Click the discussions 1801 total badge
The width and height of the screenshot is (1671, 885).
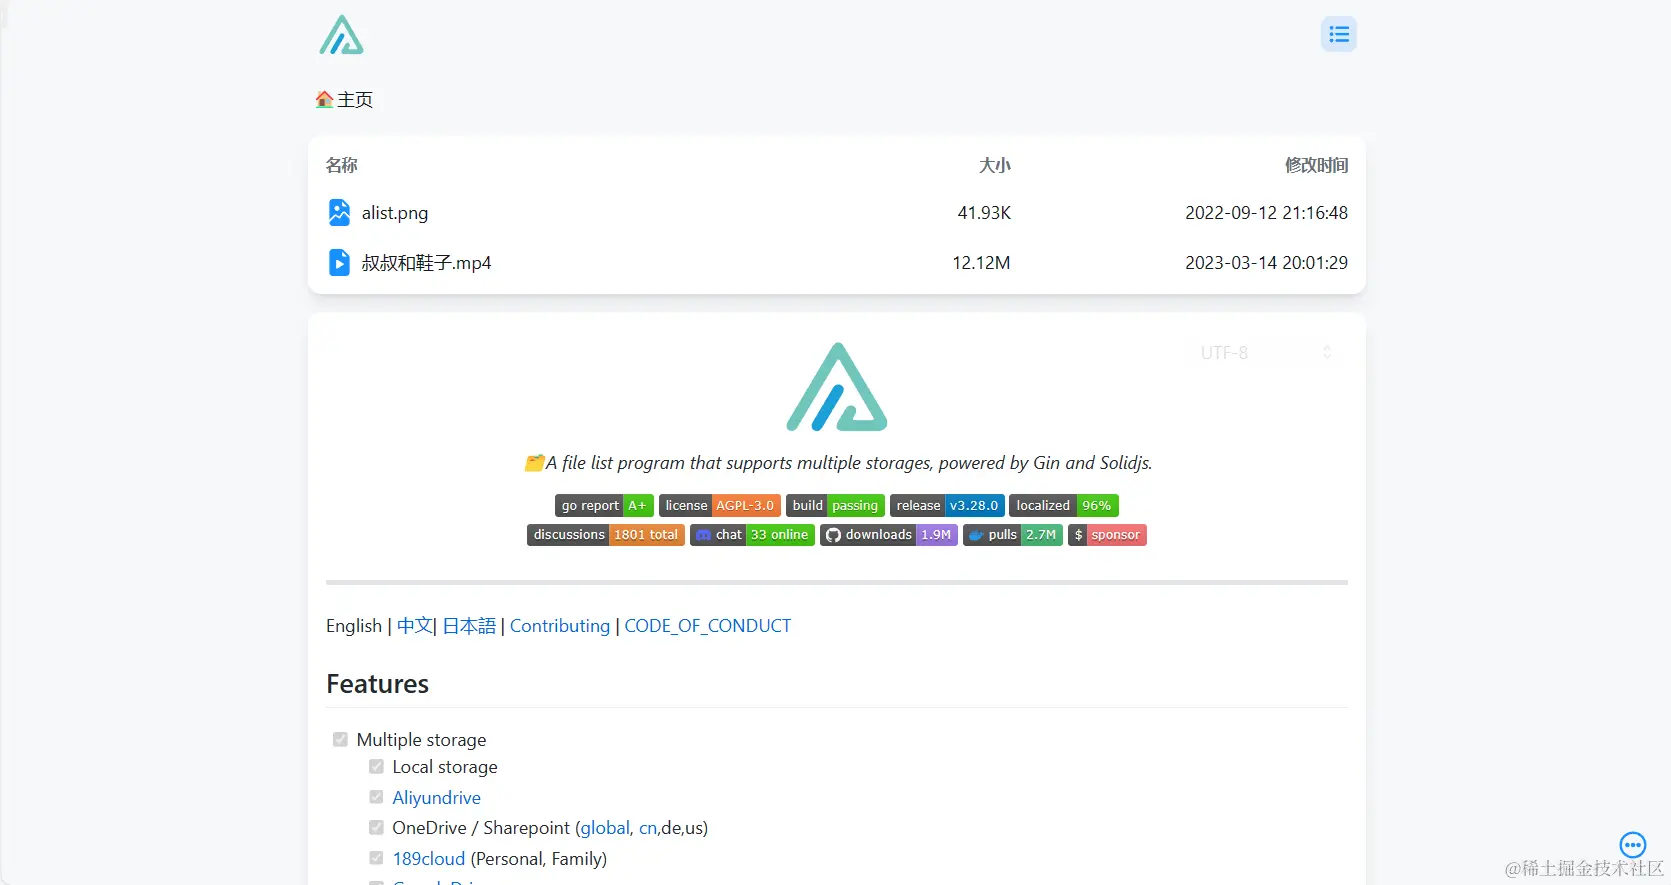pos(606,535)
